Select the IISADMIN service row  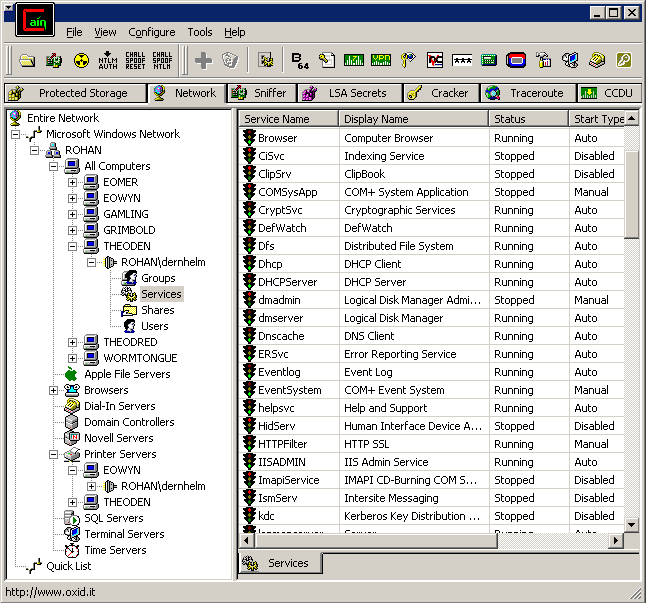point(431,462)
